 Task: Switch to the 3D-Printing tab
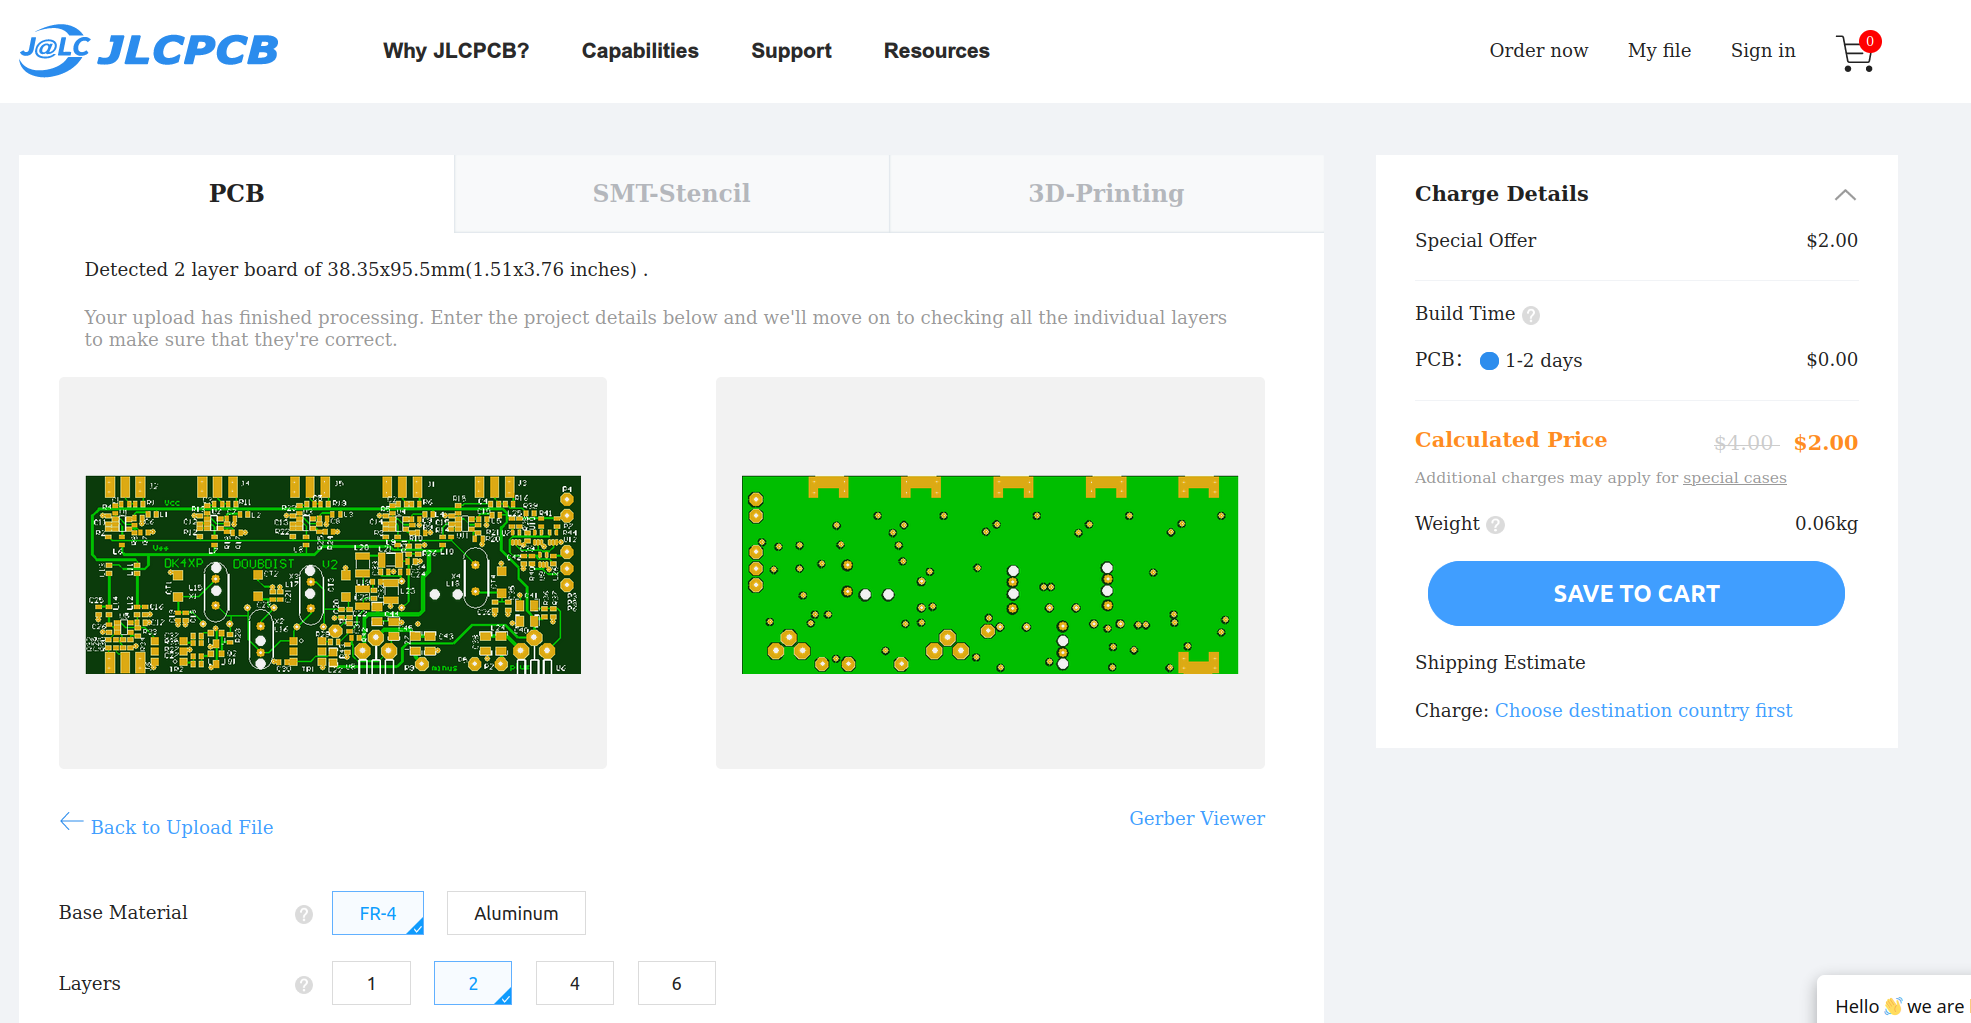click(x=1106, y=193)
